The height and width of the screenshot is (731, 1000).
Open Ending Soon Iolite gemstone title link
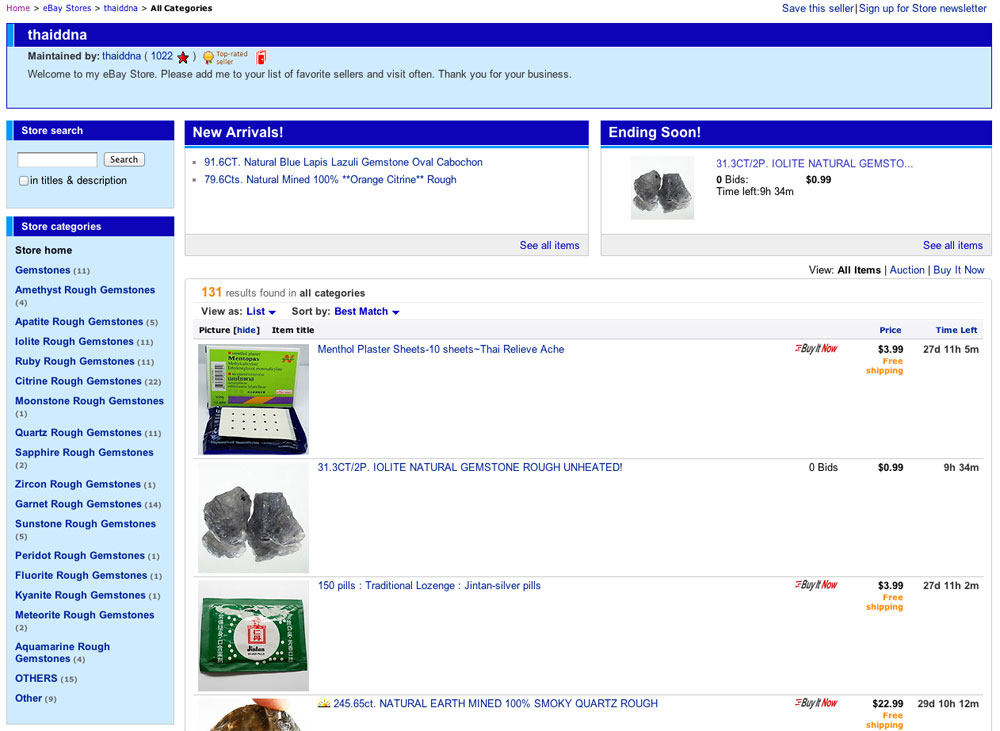point(814,163)
